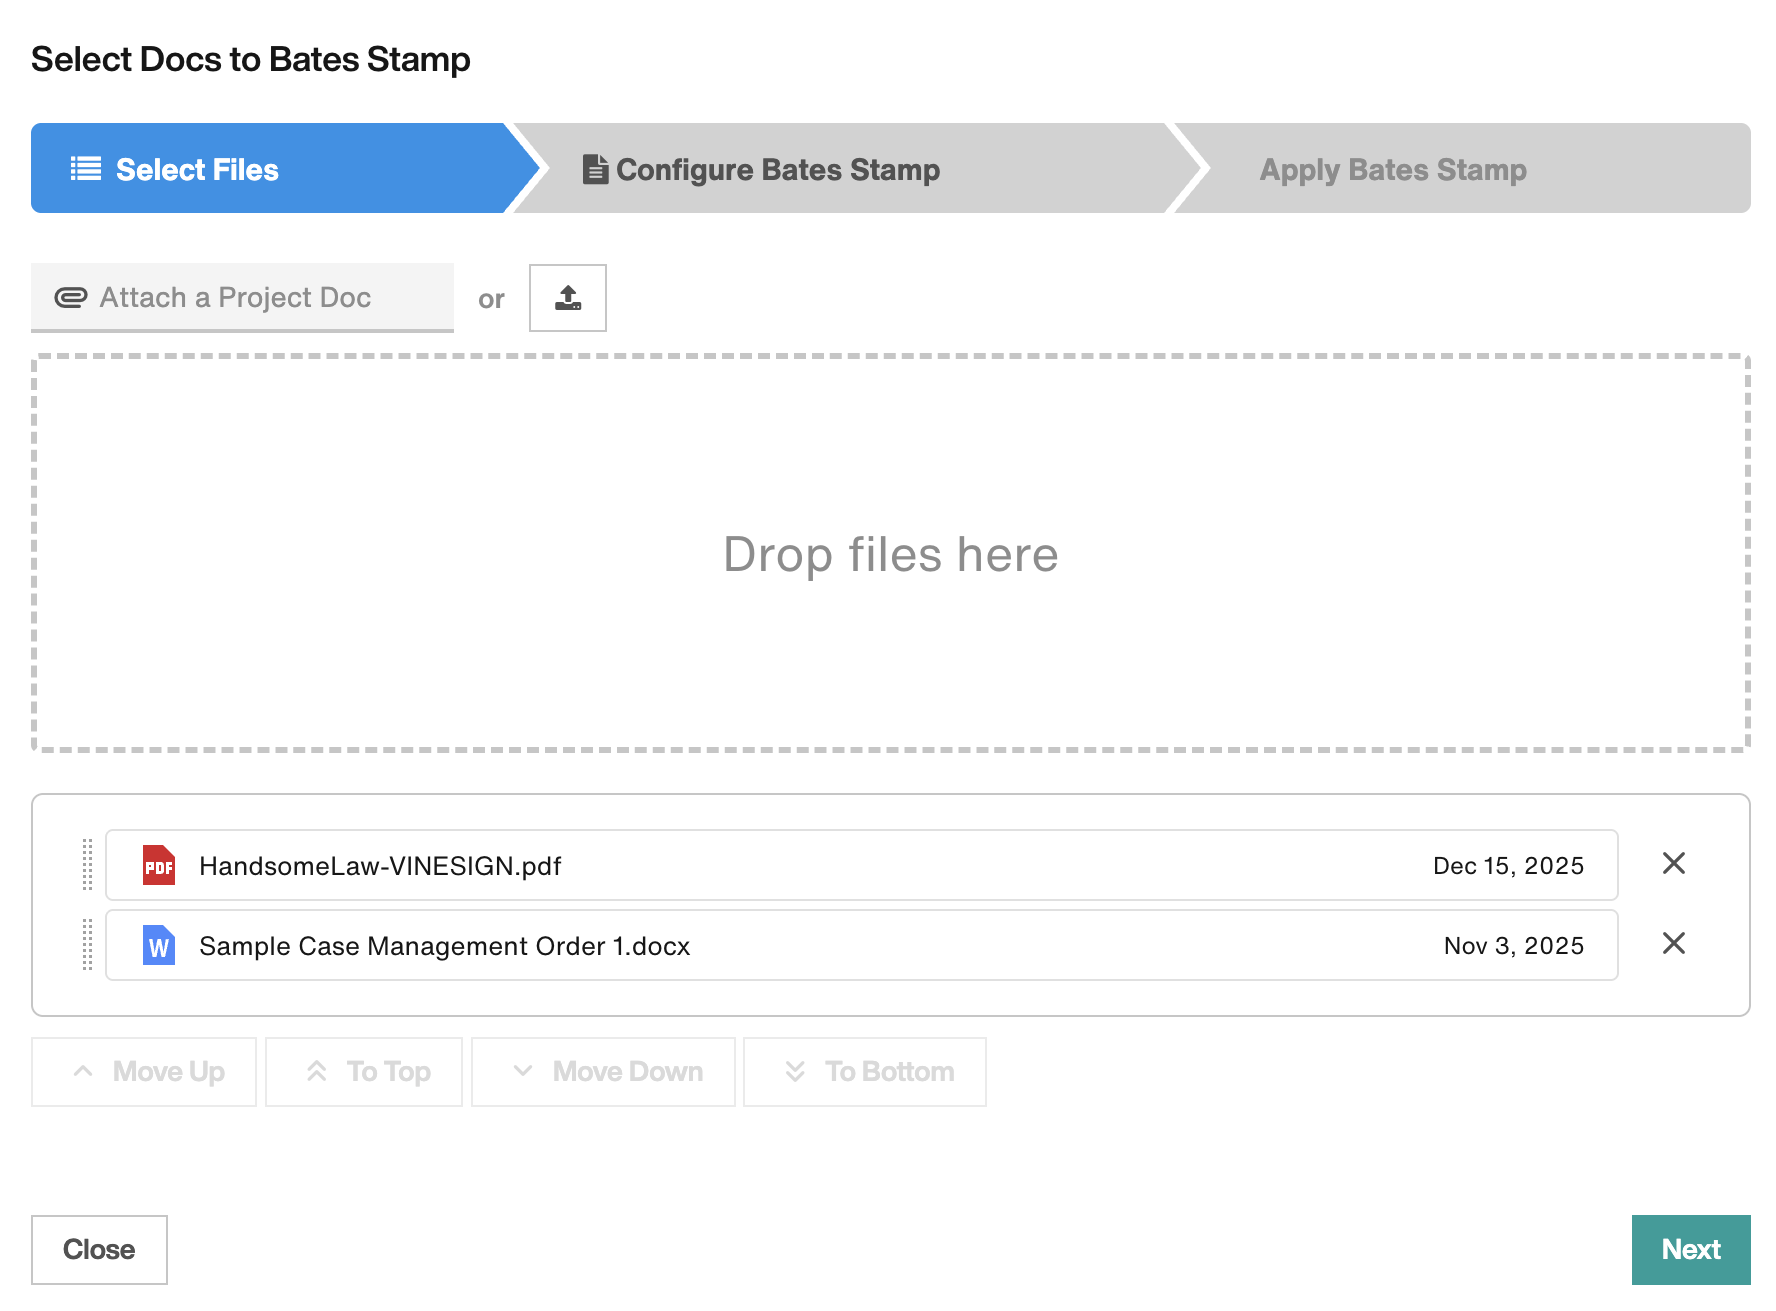Screen dimensions: 1776x1311
Task: Grab the drag handle of Sample Case Management row
Action: click(x=87, y=944)
